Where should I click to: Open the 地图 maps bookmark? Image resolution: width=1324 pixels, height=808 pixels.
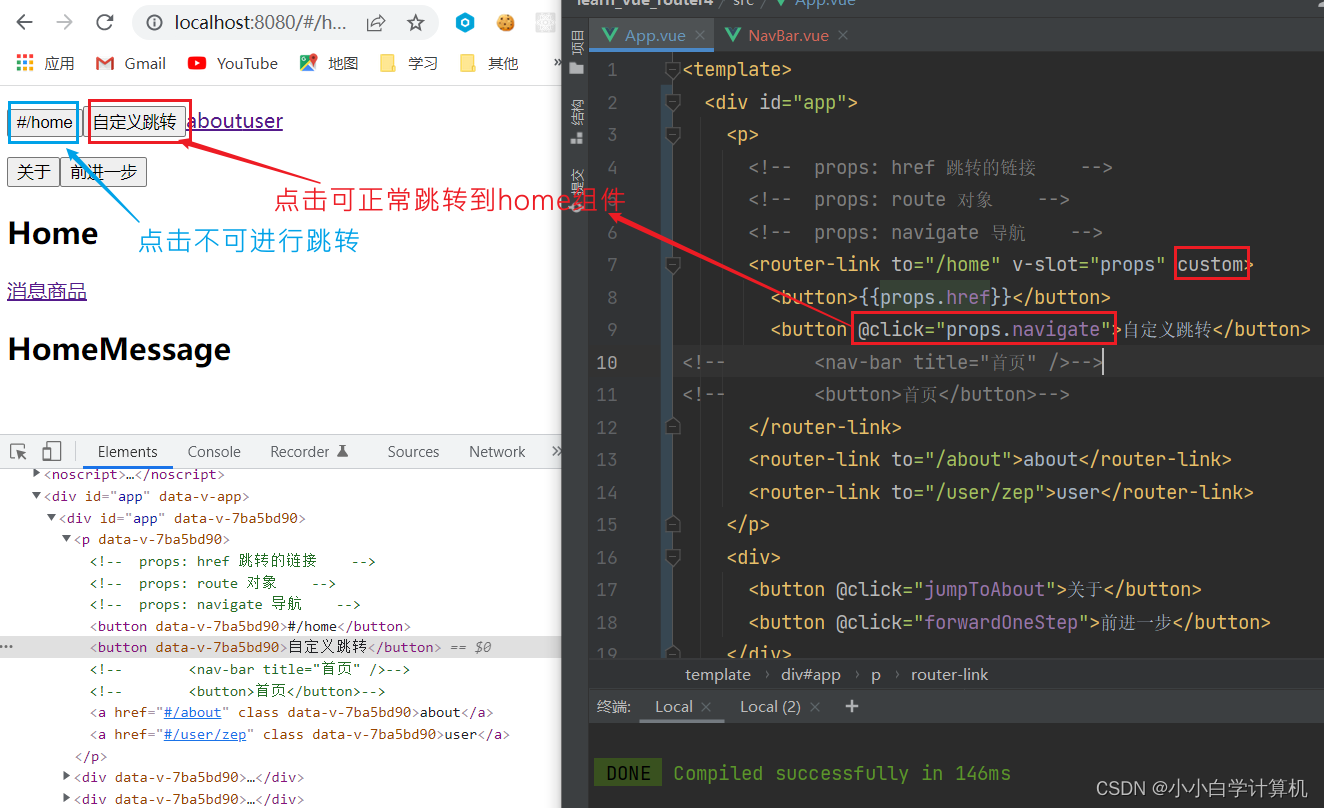[329, 63]
